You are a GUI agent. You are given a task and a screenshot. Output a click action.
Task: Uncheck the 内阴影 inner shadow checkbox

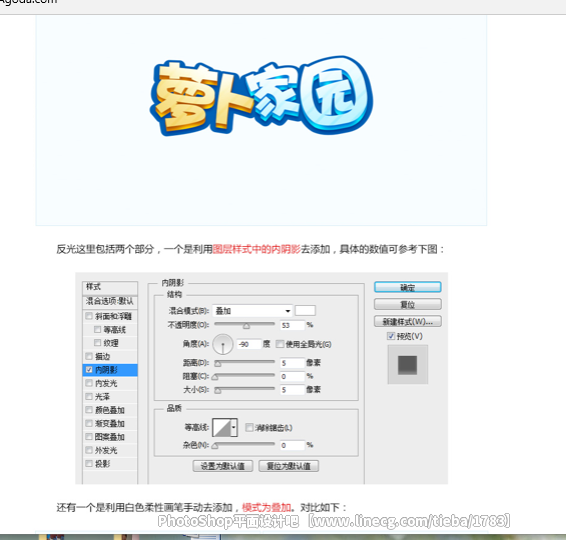(x=89, y=370)
